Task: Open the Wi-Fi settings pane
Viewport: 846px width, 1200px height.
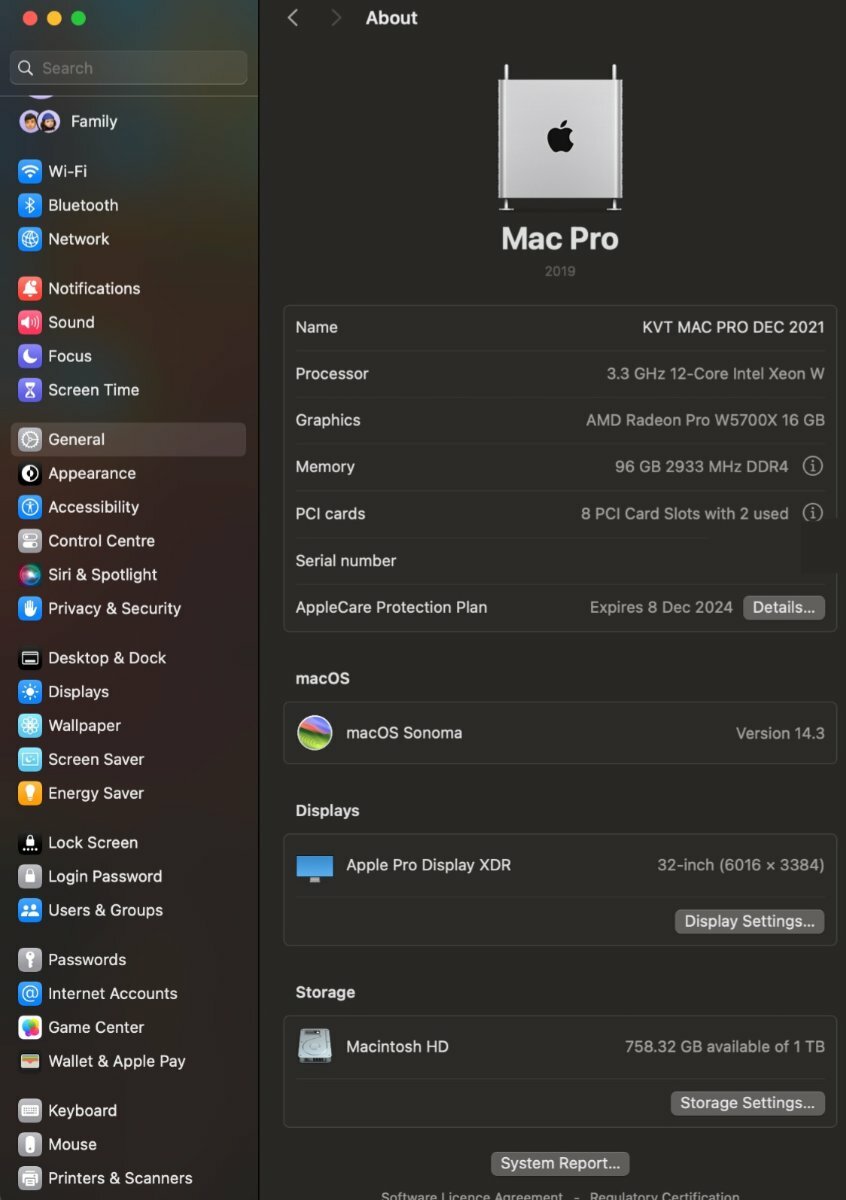Action: [x=128, y=171]
